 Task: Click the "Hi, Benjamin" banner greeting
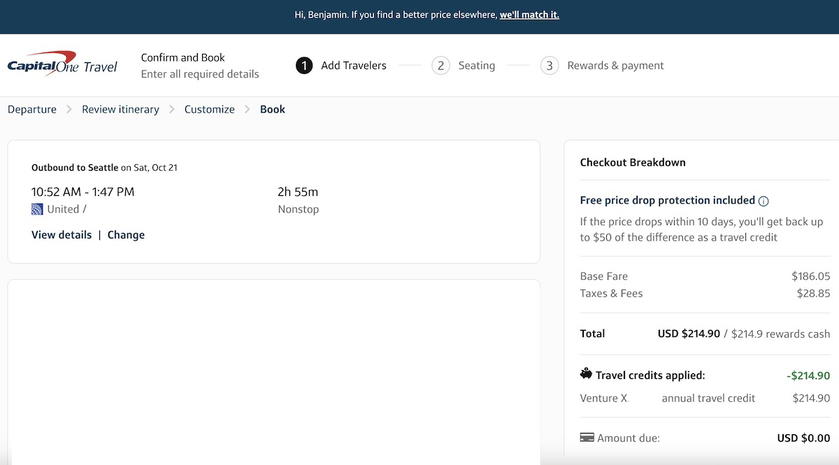(321, 15)
